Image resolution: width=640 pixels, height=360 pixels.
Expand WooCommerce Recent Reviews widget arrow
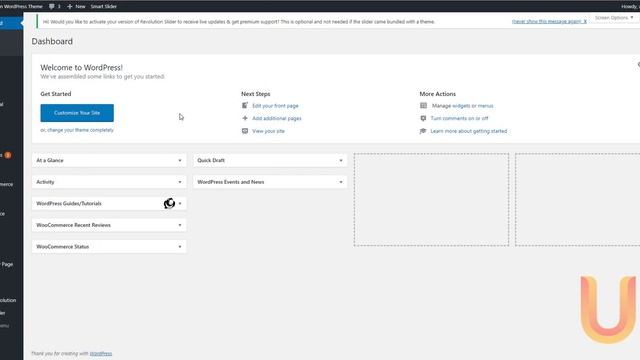(x=180, y=225)
